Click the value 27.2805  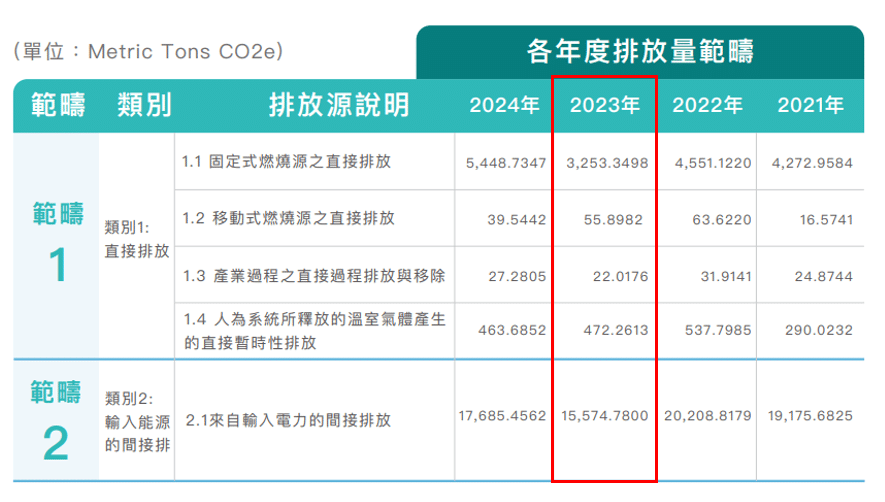tap(517, 276)
